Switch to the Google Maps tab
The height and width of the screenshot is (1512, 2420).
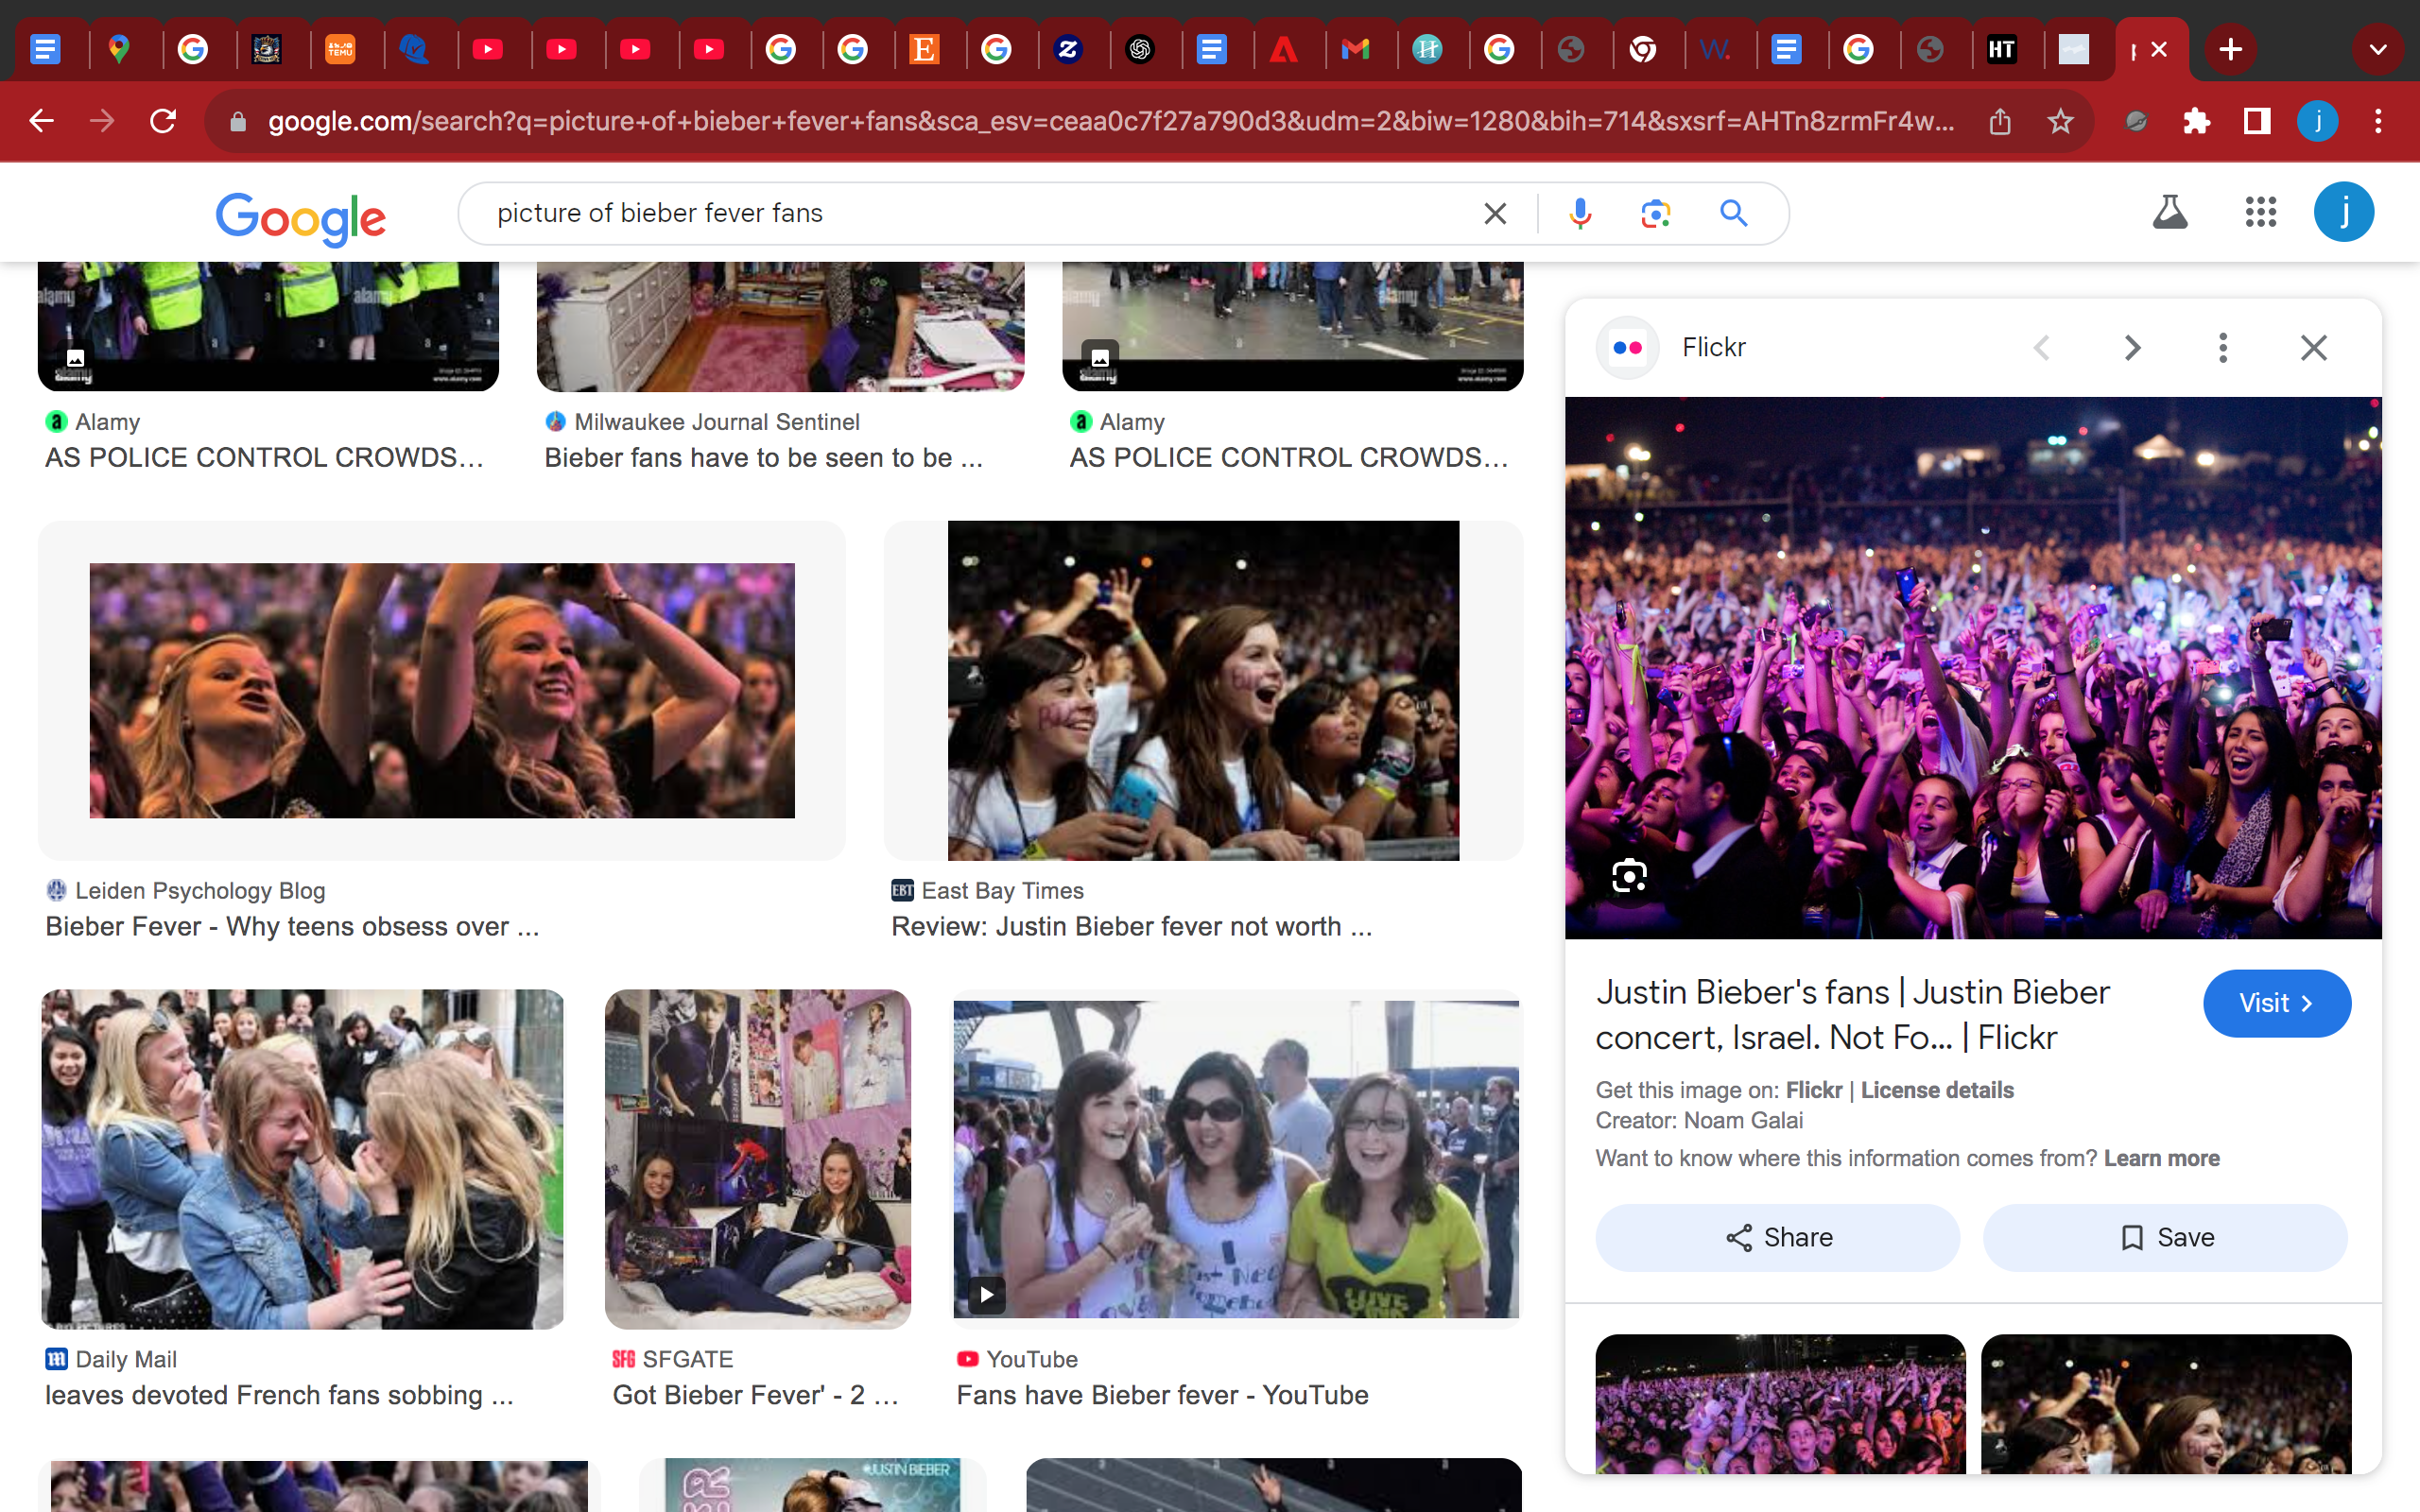119,49
